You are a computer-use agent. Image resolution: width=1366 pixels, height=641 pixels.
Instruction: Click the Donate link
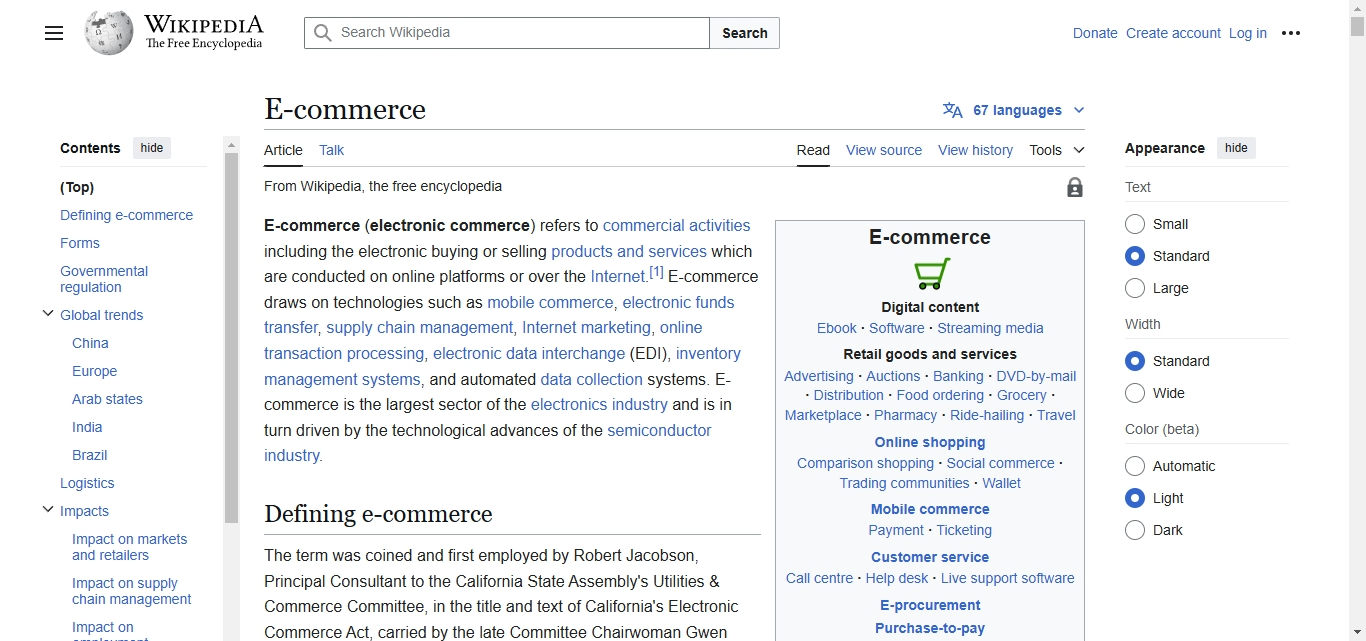(x=1095, y=33)
